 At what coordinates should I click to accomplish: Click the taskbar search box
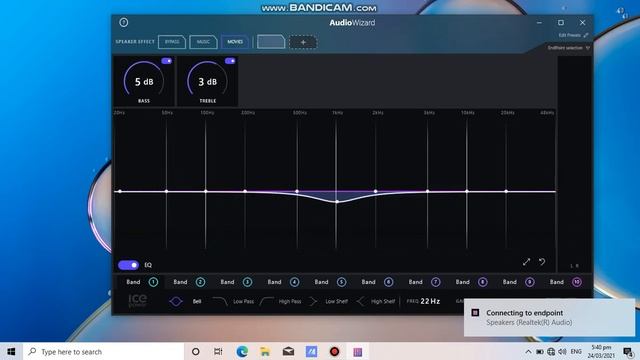pos(103,351)
